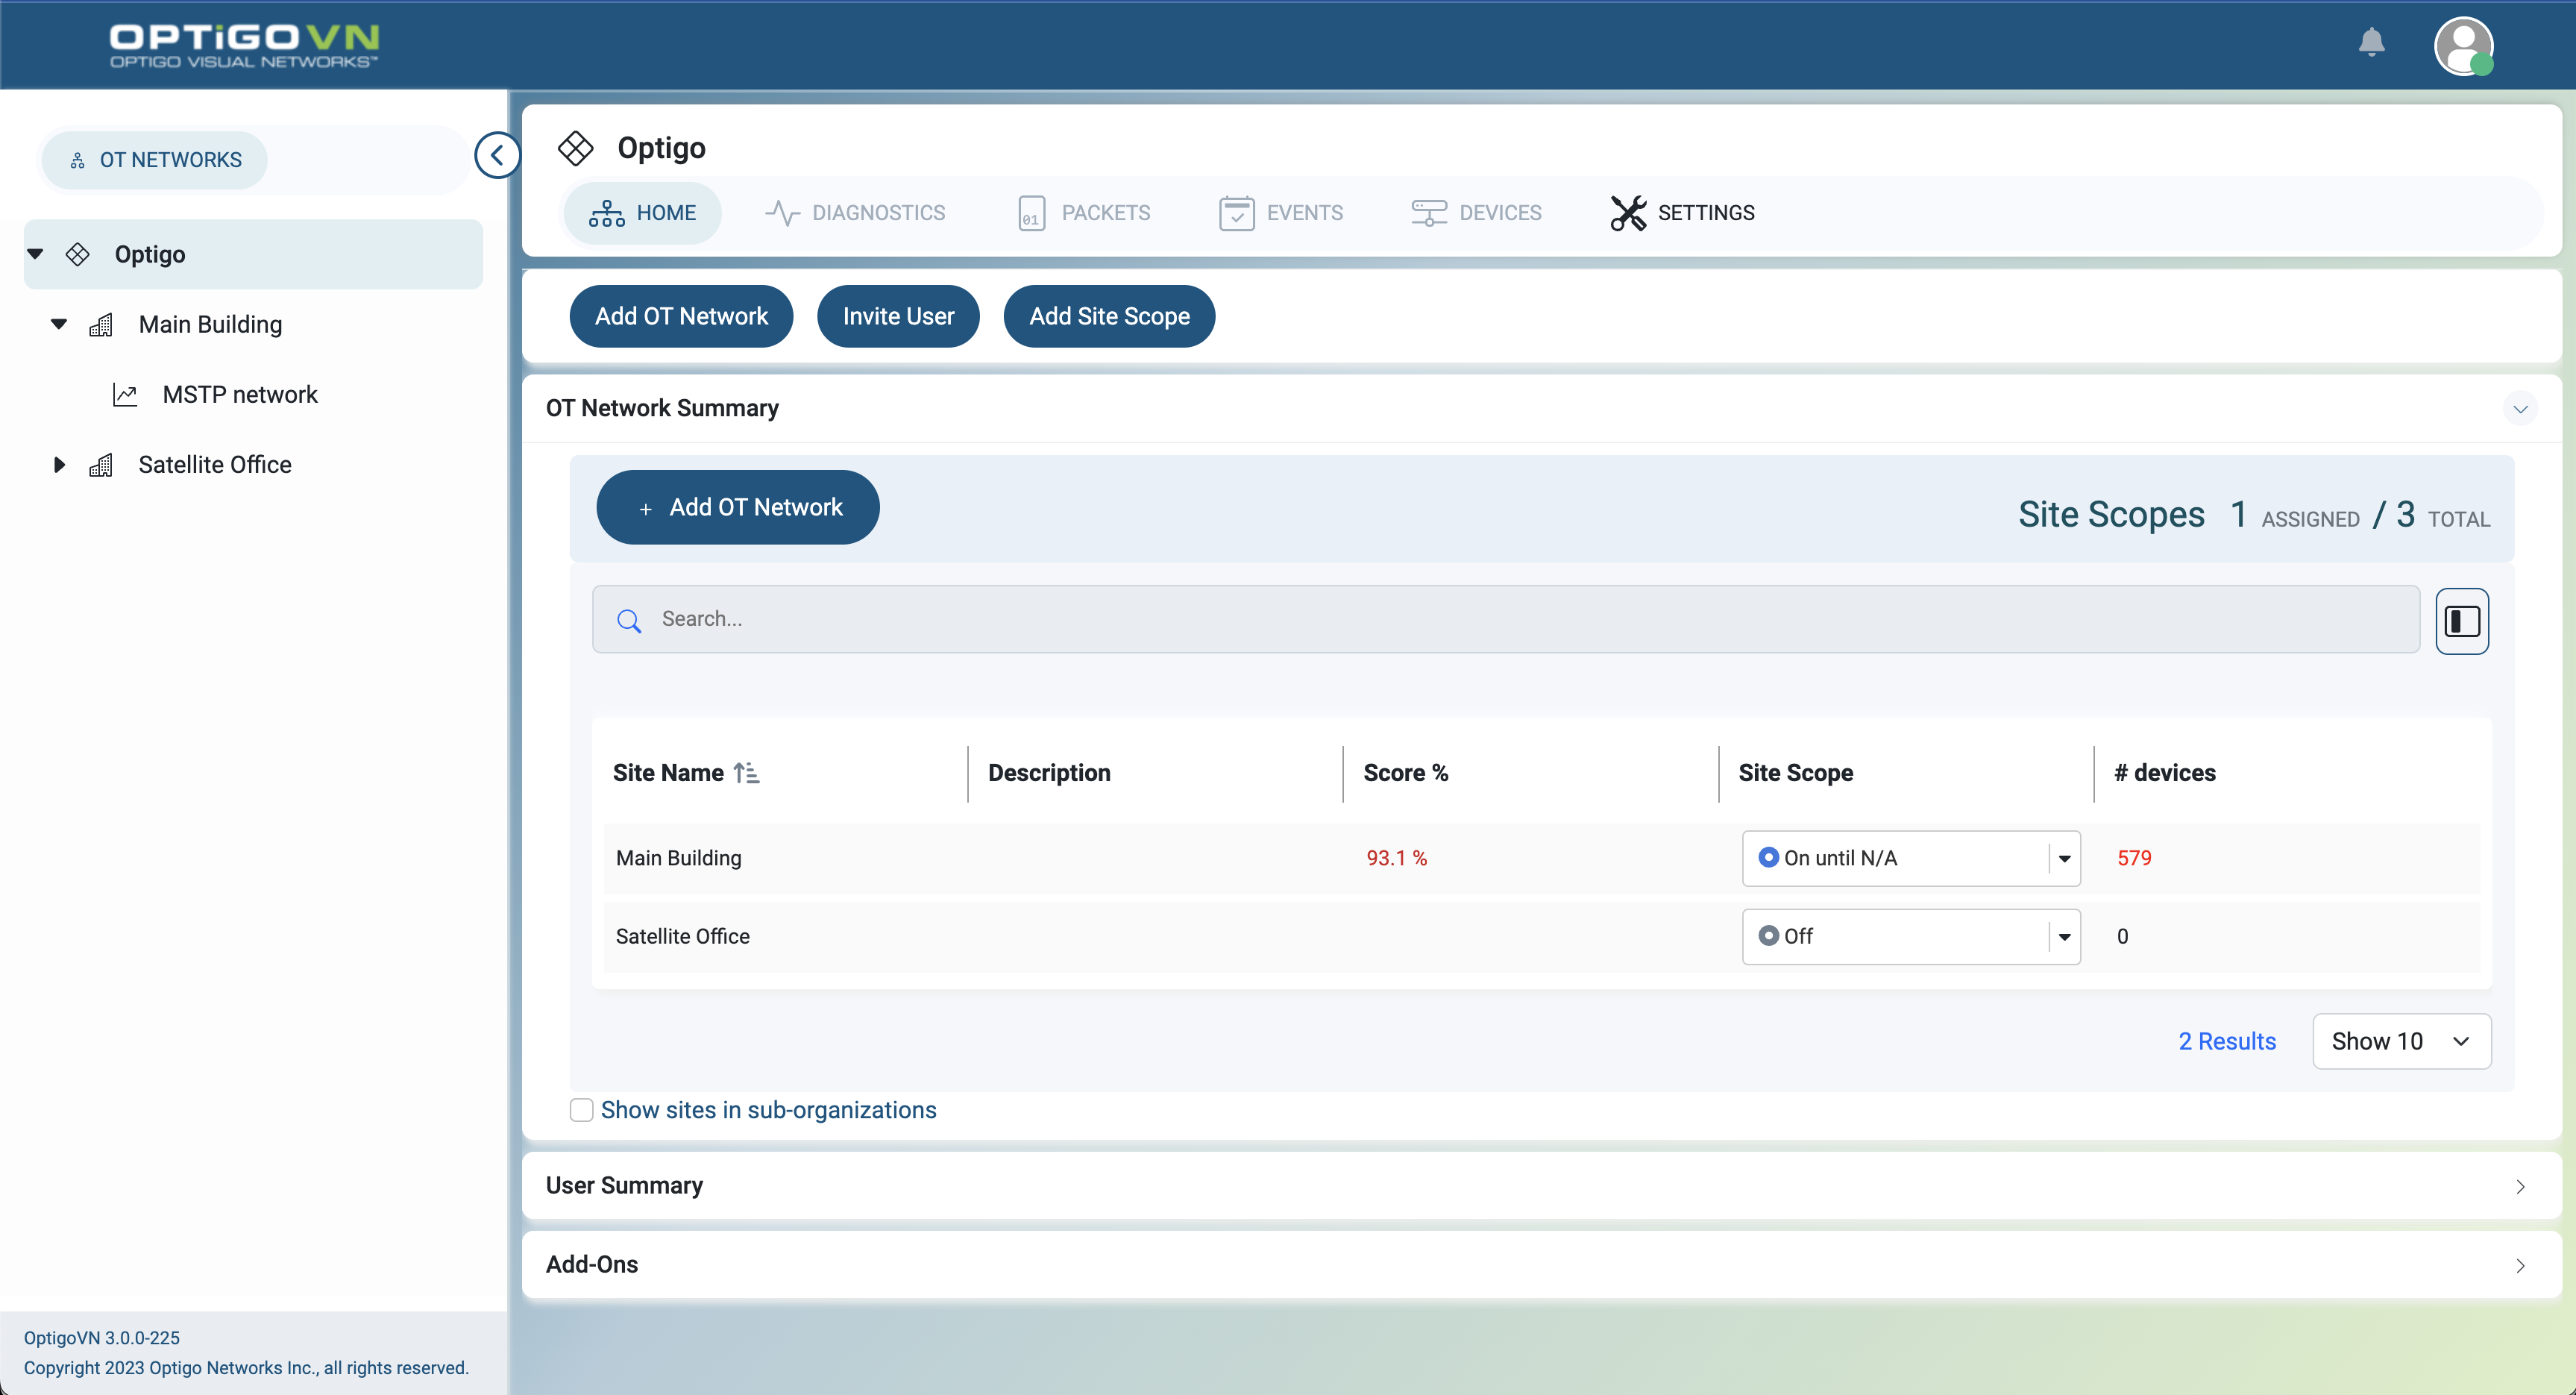This screenshot has width=2576, height=1395.
Task: Click the 2 Results link
Action: click(2227, 1040)
